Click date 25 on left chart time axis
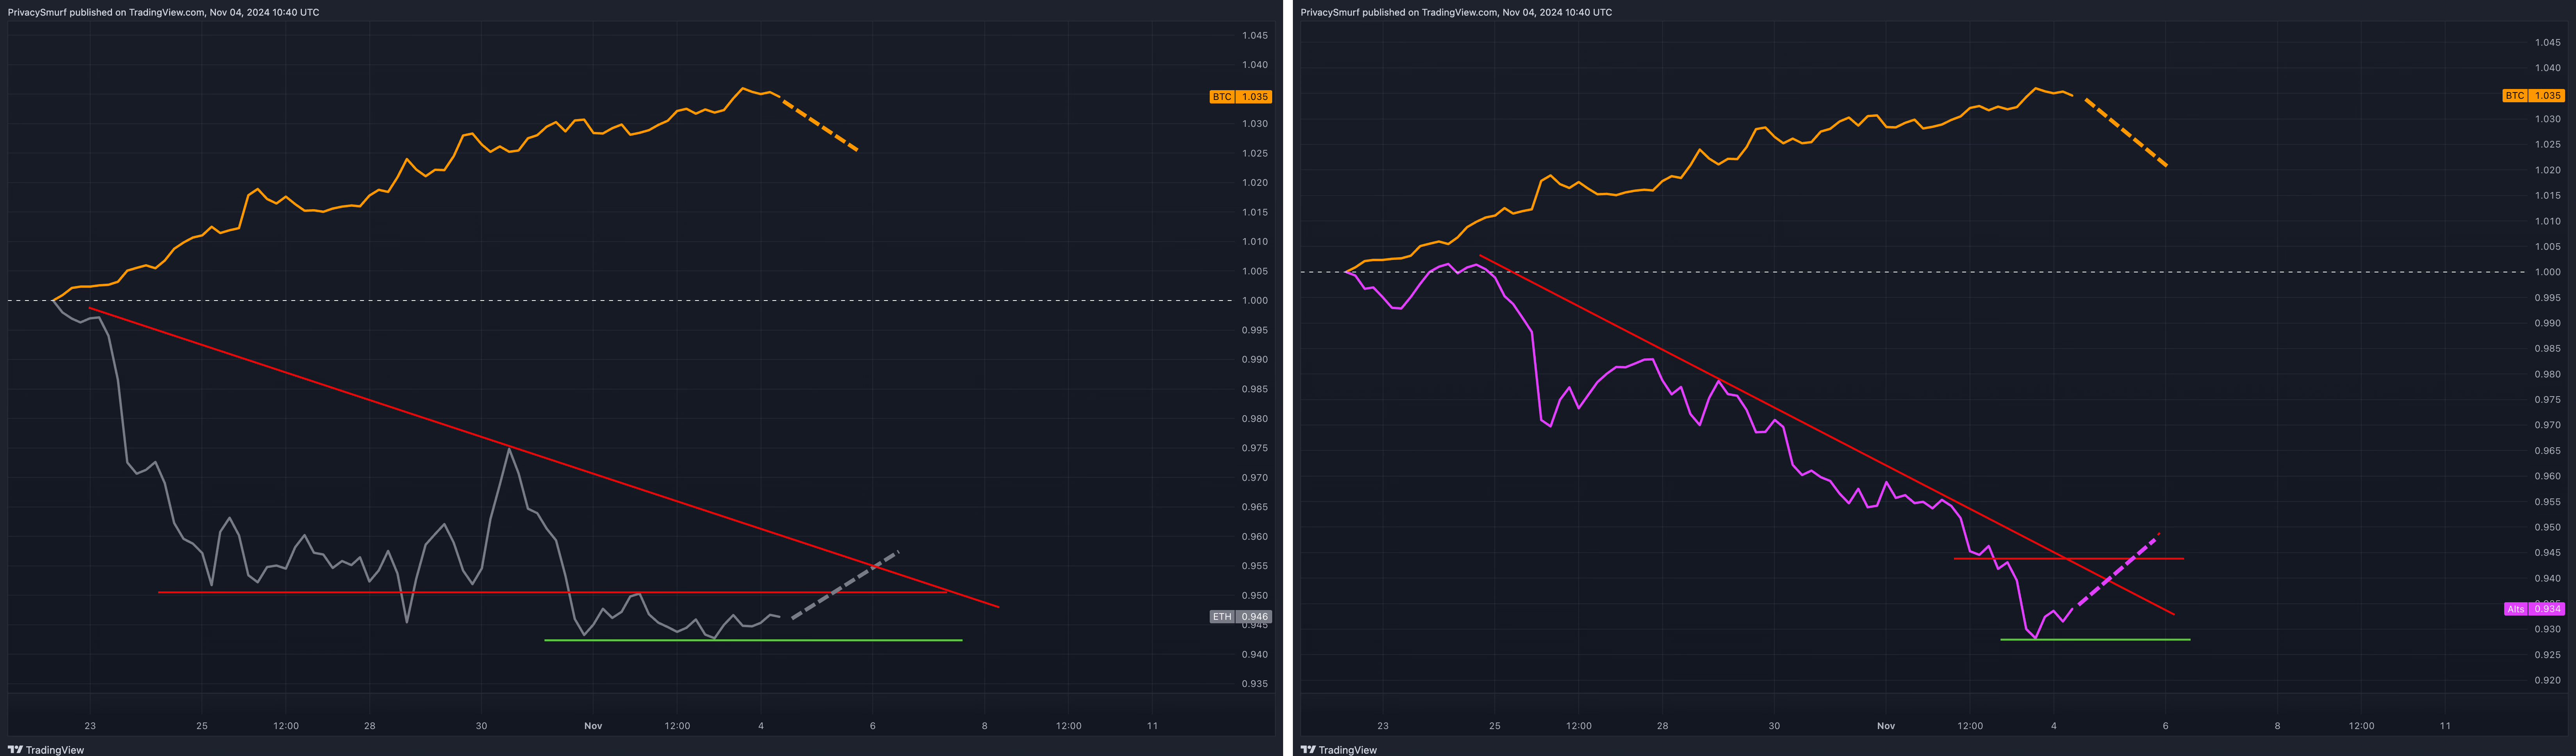 [202, 726]
